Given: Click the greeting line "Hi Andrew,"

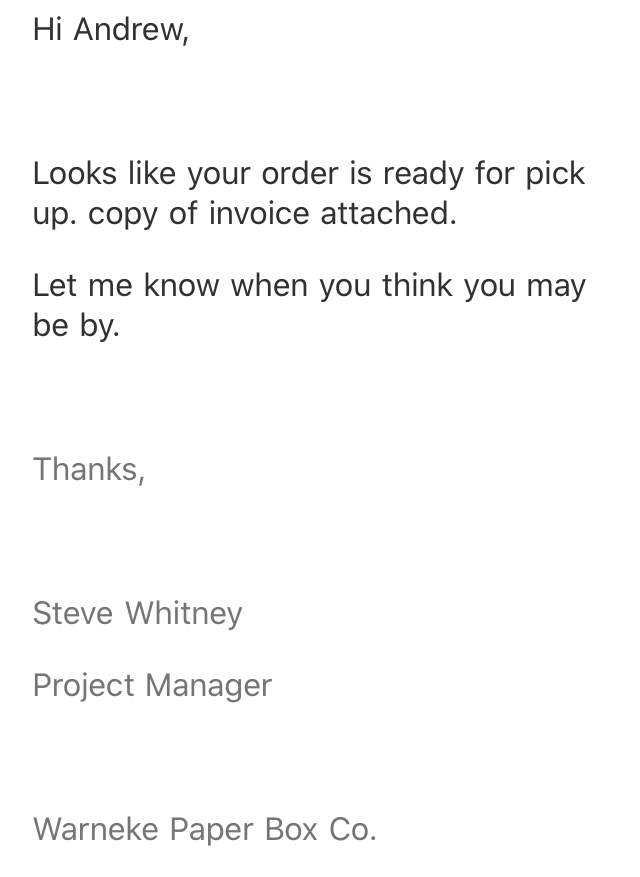Looking at the screenshot, I should (x=111, y=29).
